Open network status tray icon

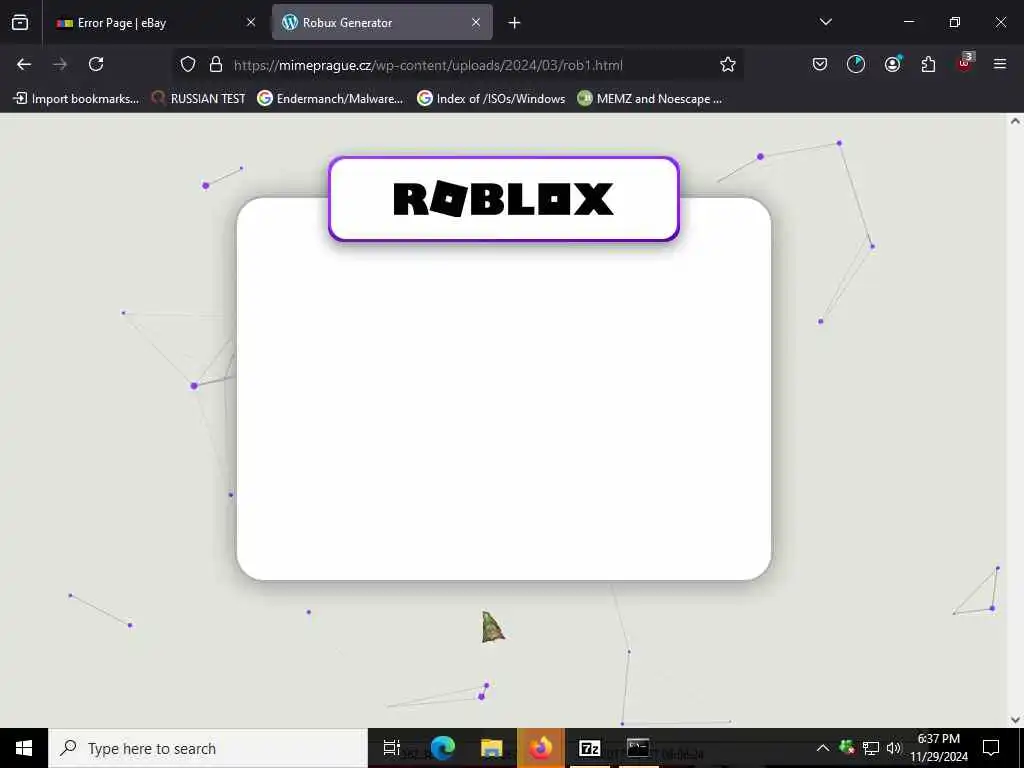871,748
